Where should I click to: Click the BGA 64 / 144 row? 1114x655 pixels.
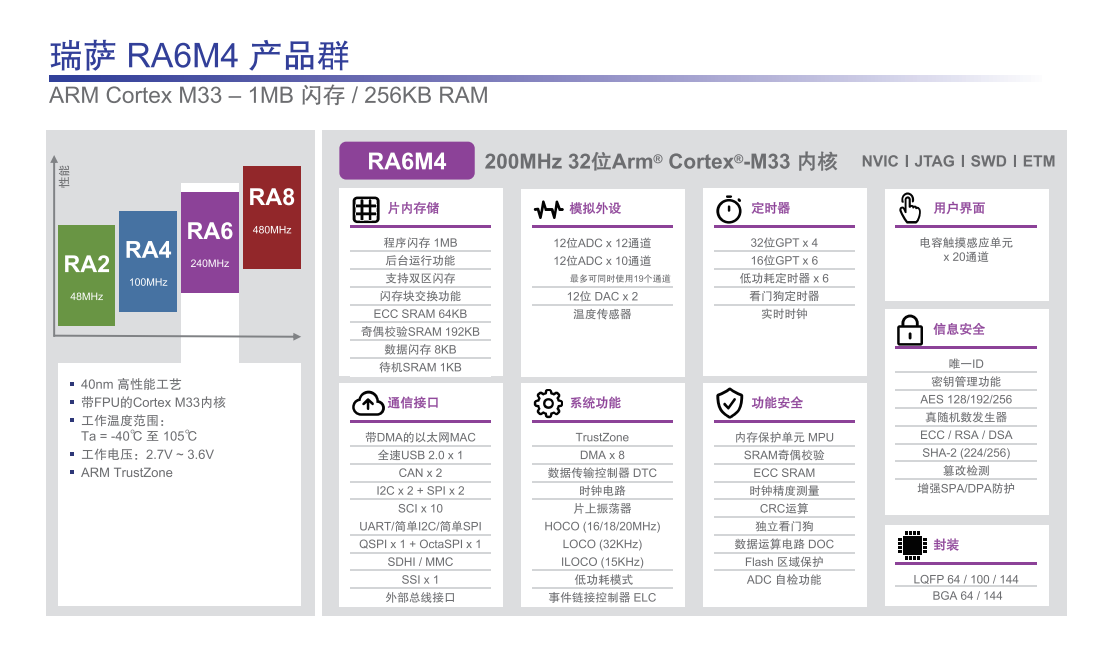pos(966,595)
